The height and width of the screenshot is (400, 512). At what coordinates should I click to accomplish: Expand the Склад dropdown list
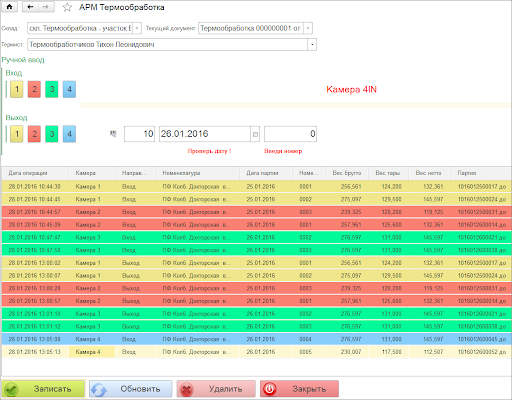point(137,28)
